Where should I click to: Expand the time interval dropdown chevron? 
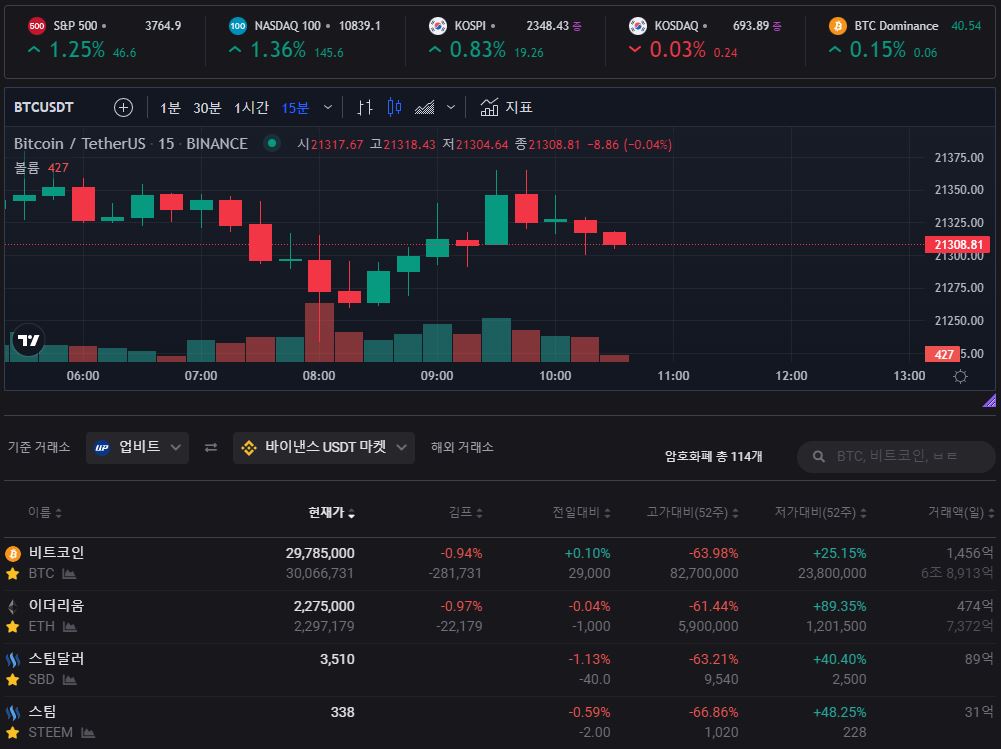327,107
